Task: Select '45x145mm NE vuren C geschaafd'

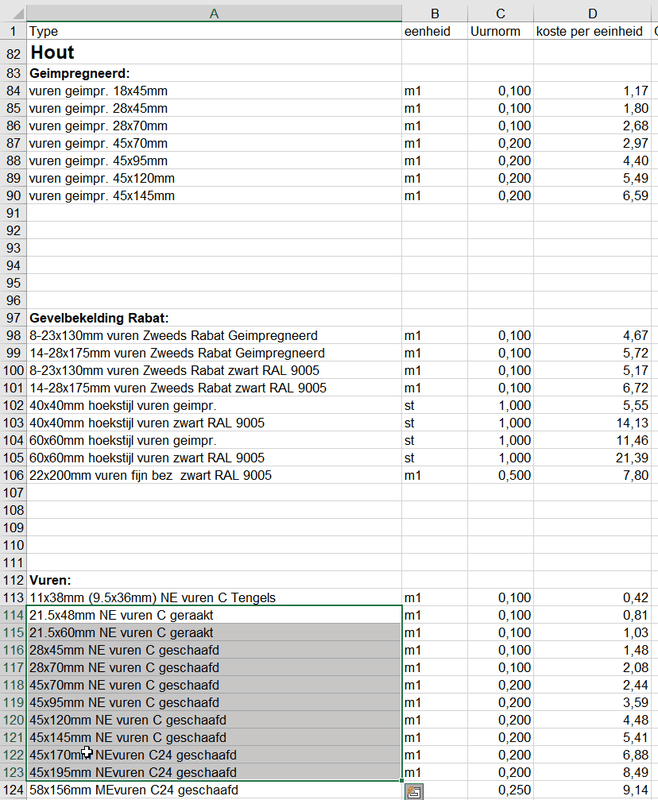Action: click(x=214, y=737)
